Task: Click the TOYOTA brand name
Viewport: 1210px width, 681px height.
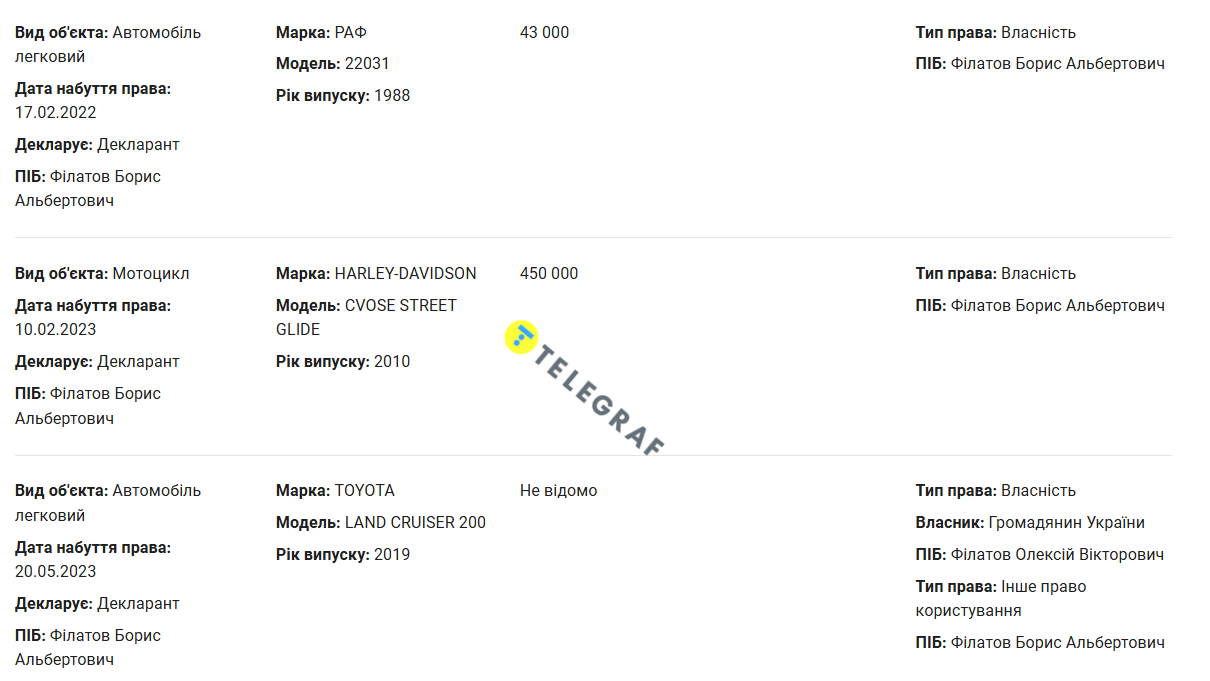Action: click(364, 491)
